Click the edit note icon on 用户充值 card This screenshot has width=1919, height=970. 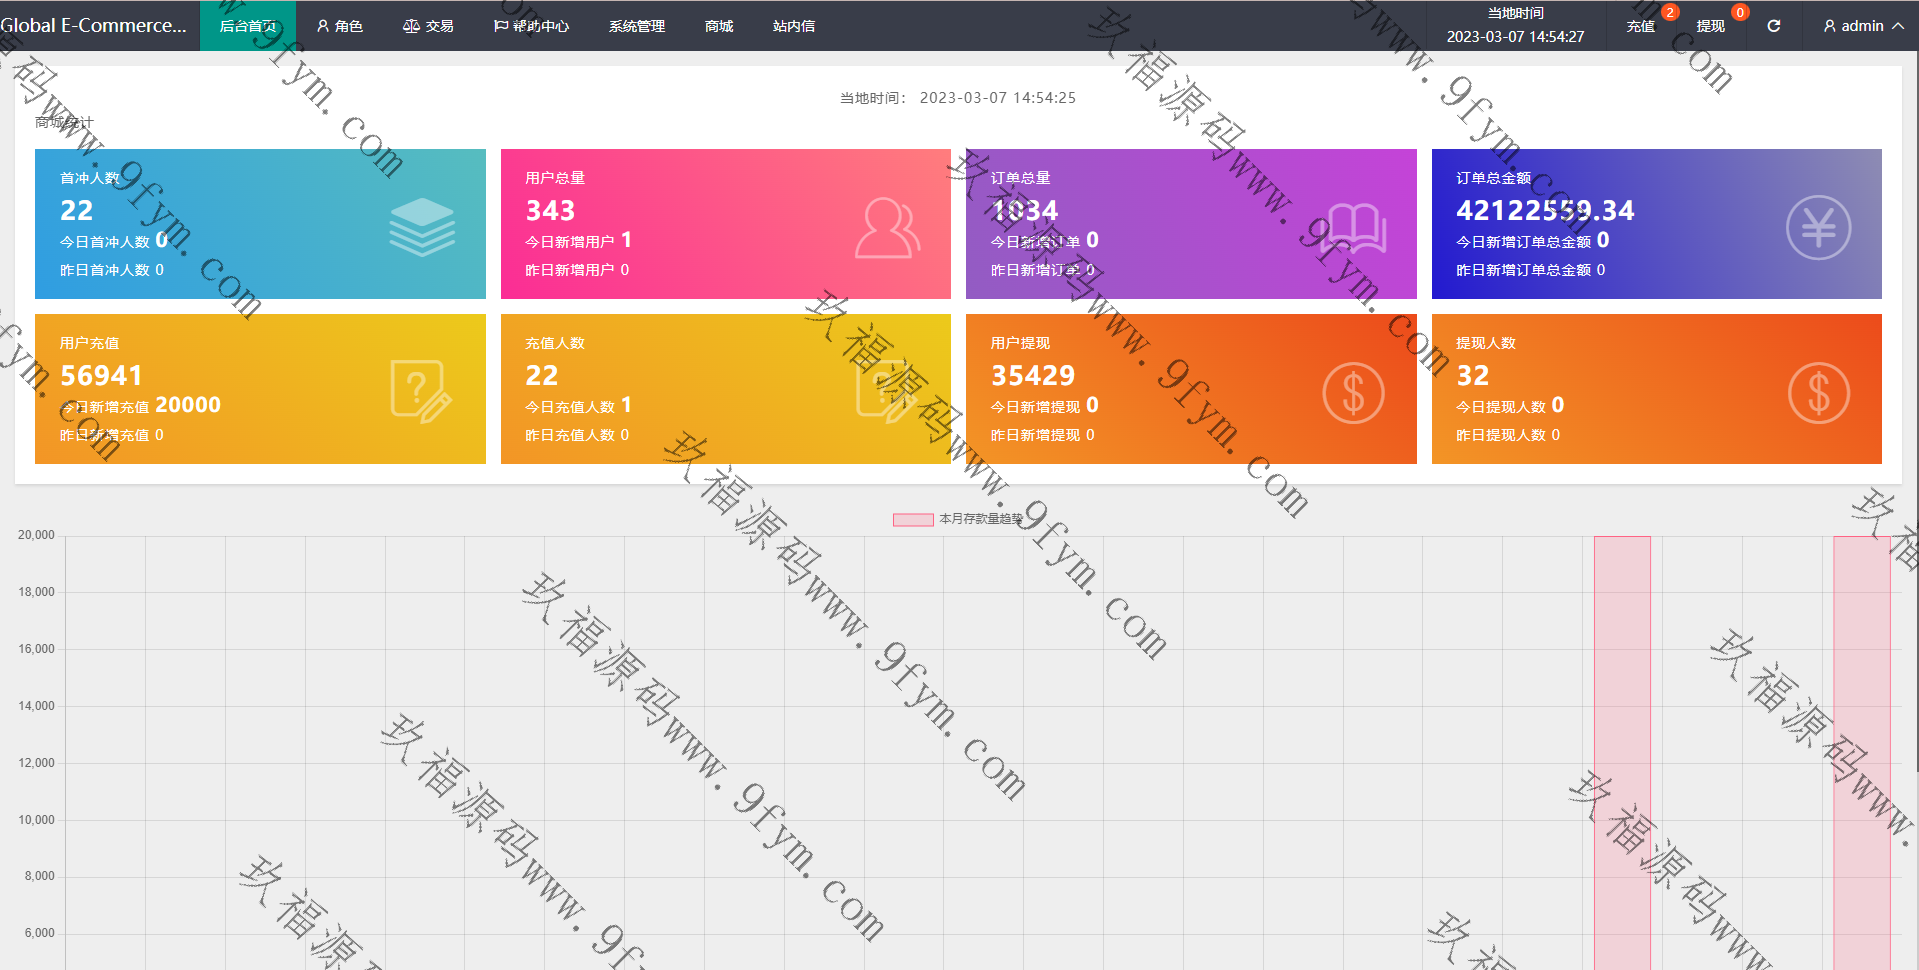point(421,392)
